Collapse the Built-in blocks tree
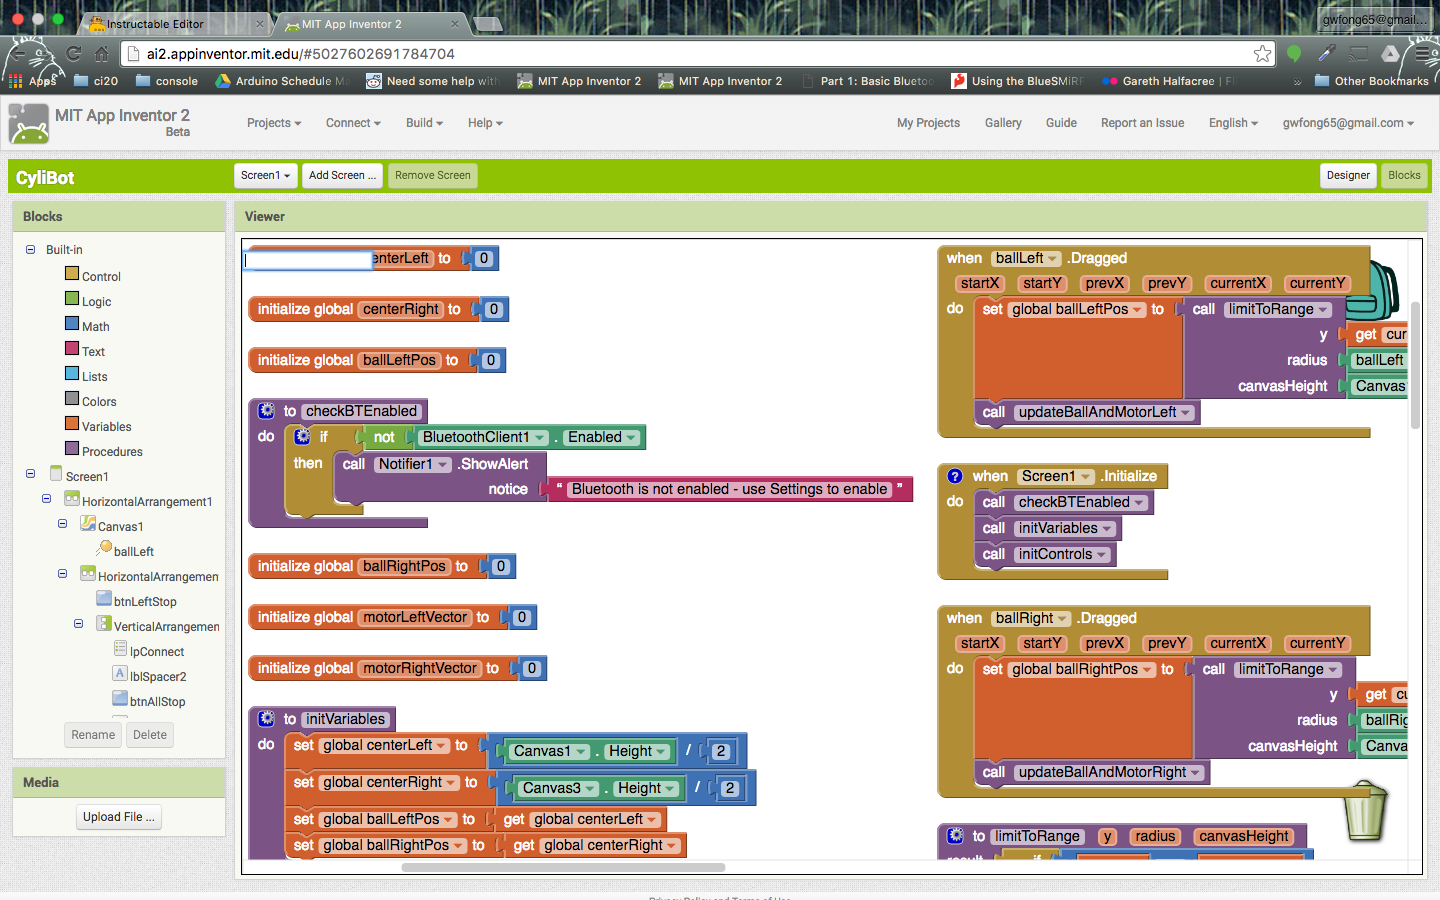 point(30,249)
